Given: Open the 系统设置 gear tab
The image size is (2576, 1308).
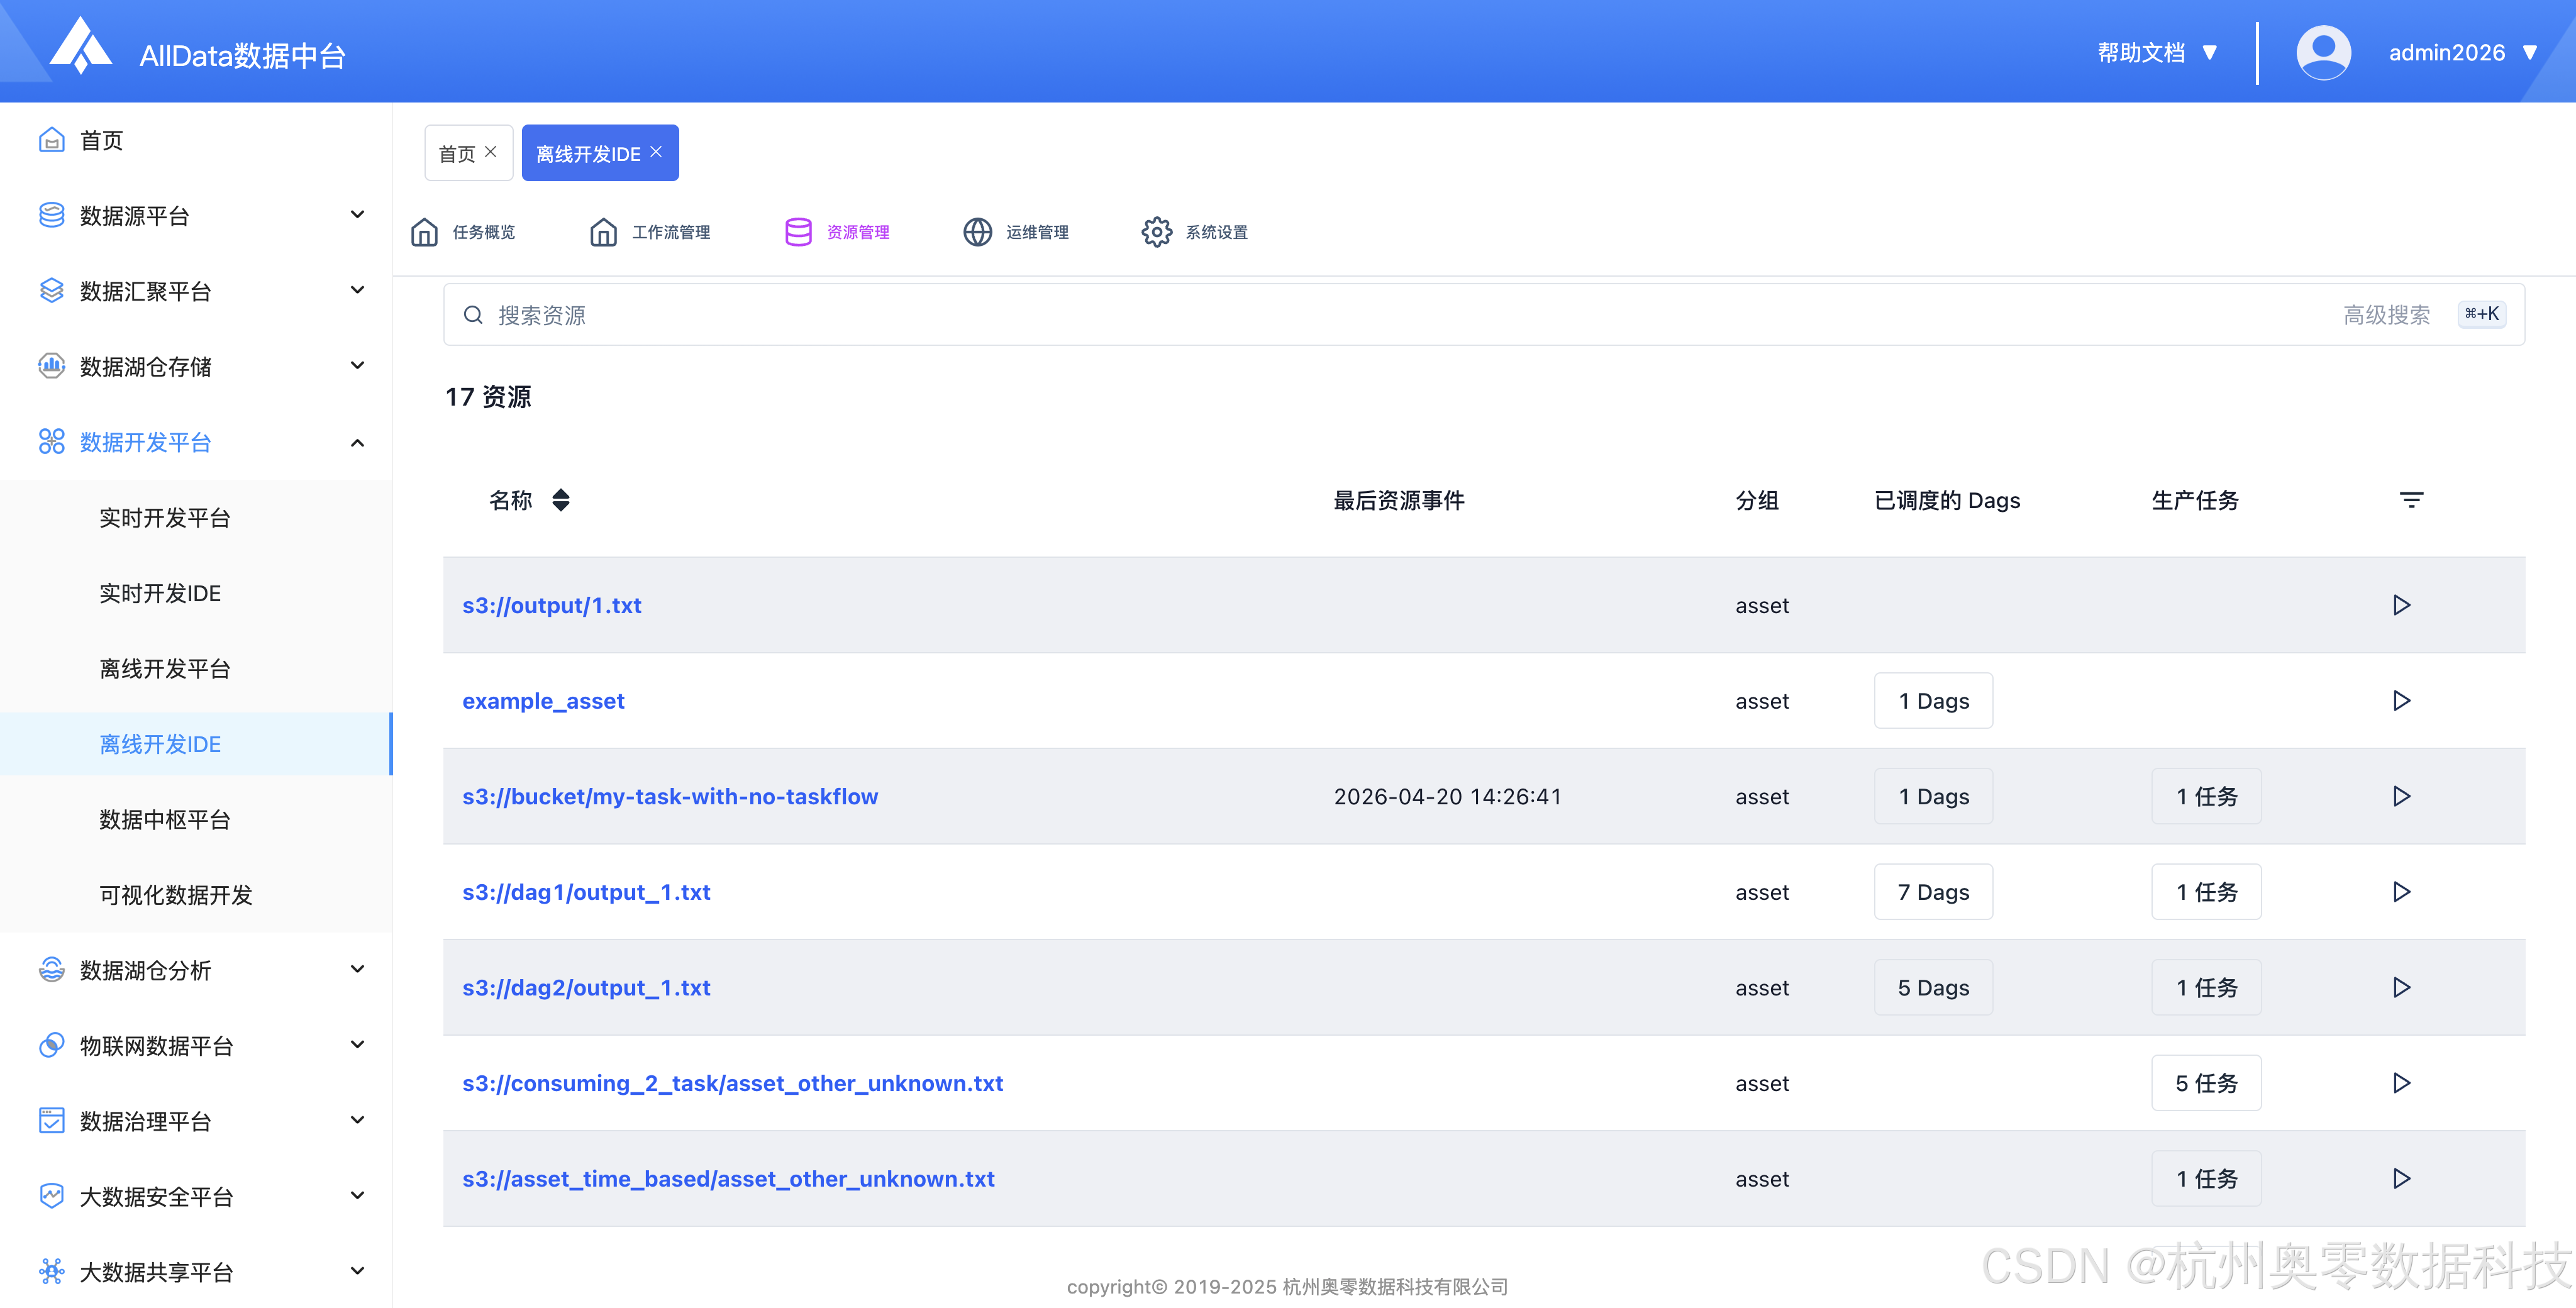Looking at the screenshot, I should tap(1196, 232).
